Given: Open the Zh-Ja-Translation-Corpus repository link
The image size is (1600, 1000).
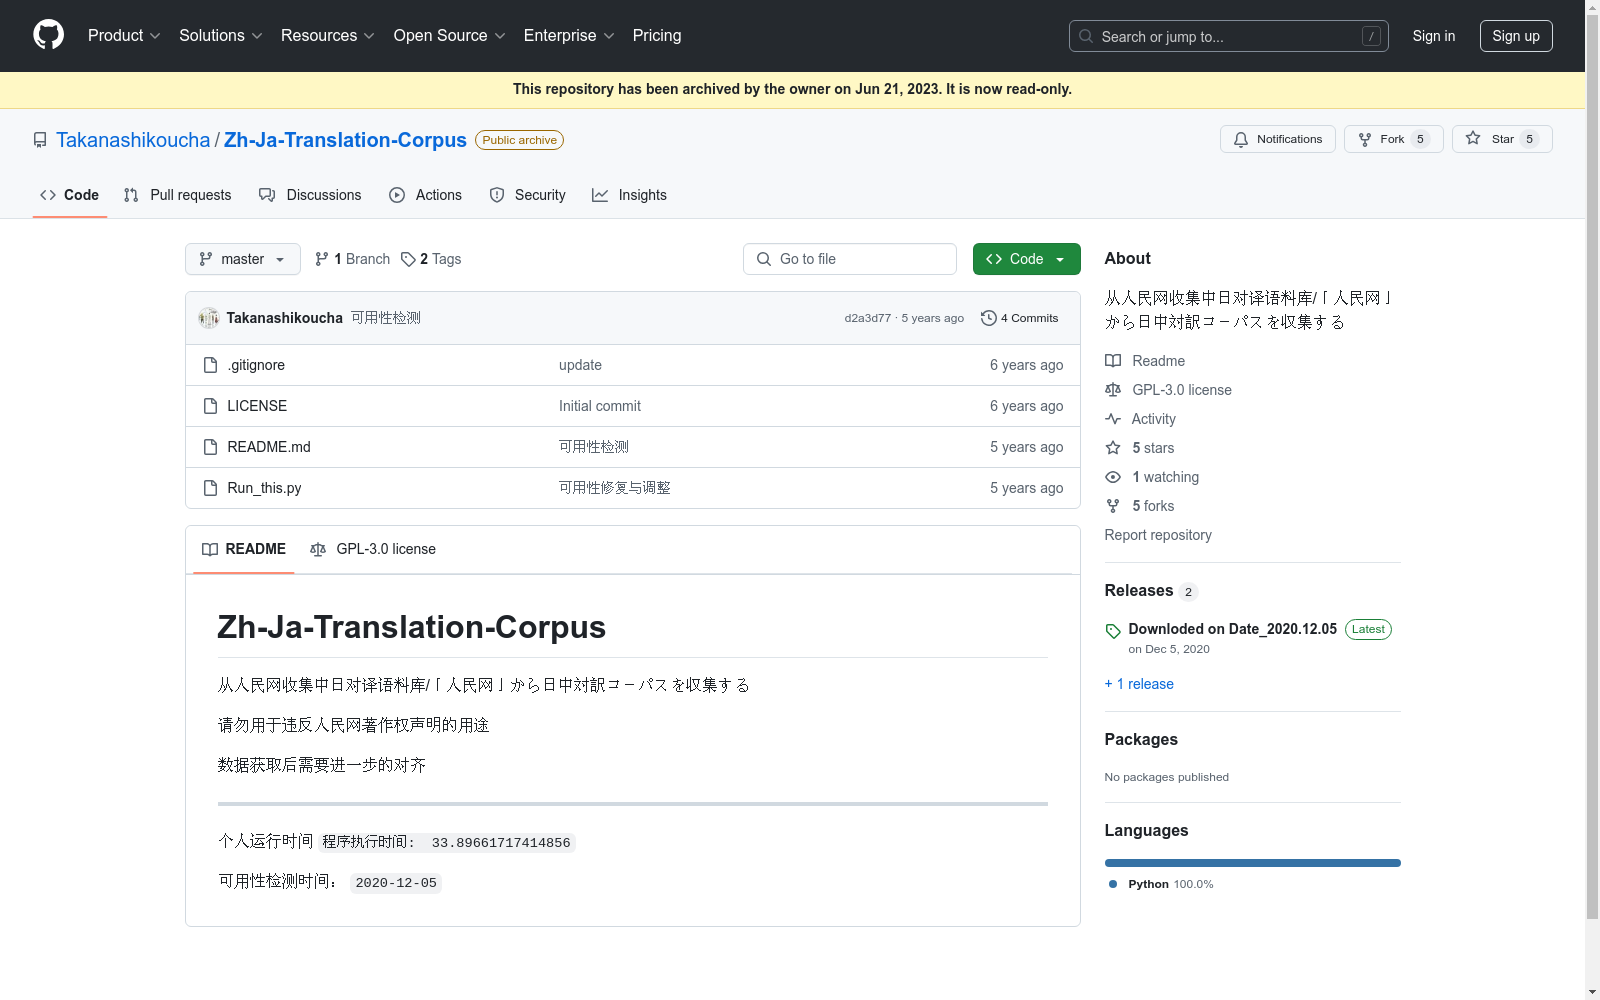Looking at the screenshot, I should (345, 140).
